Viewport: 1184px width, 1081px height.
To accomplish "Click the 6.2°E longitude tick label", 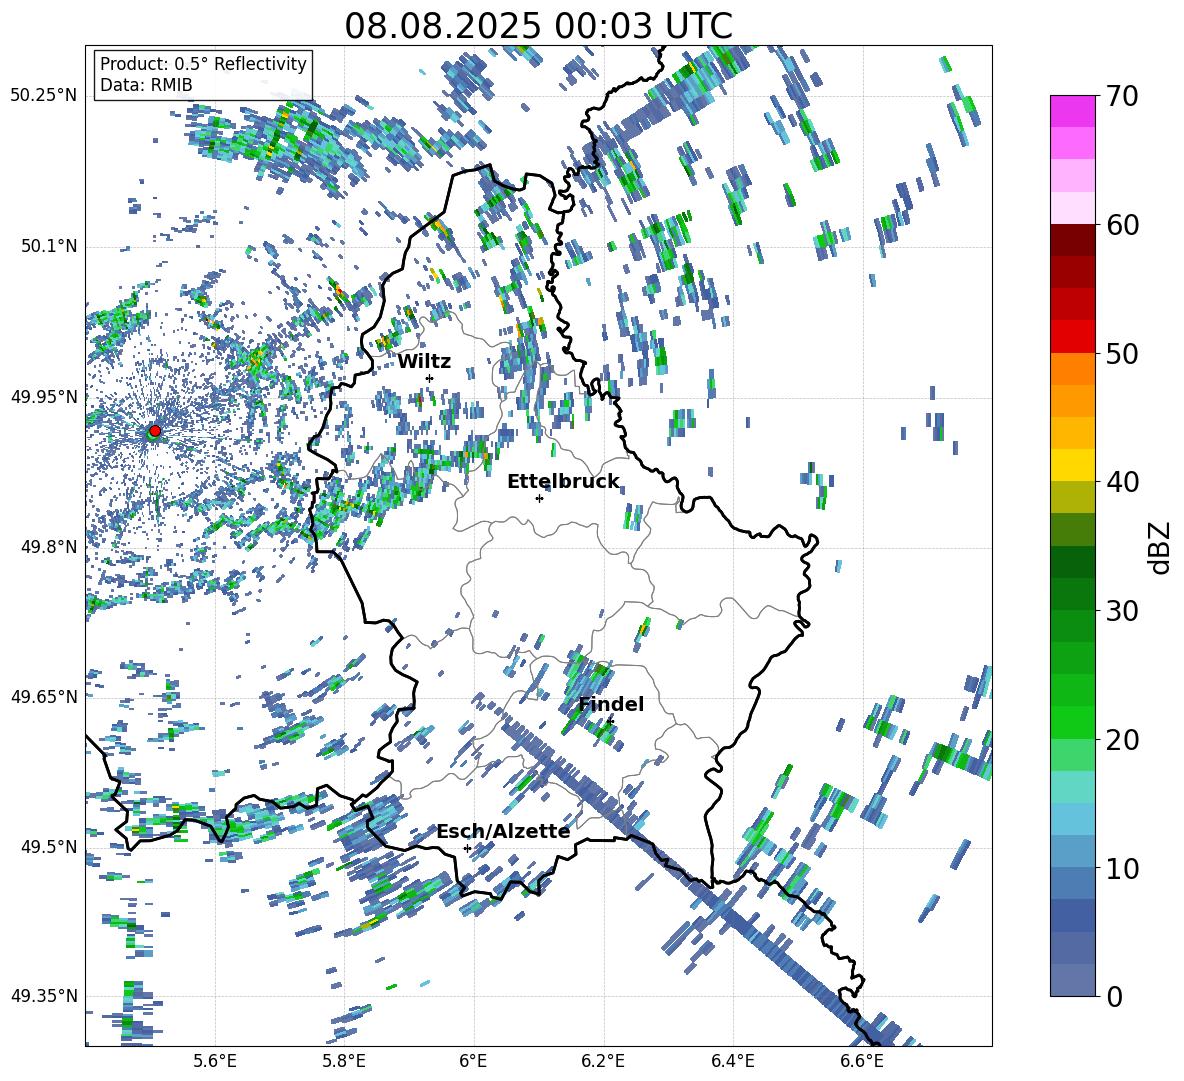I will click(603, 1061).
